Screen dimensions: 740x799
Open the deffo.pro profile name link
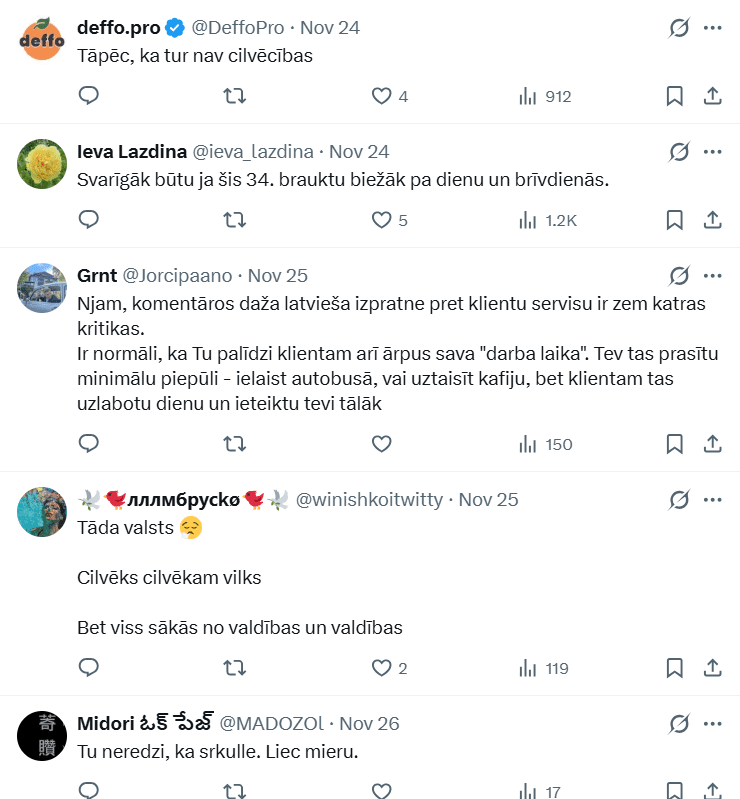118,28
